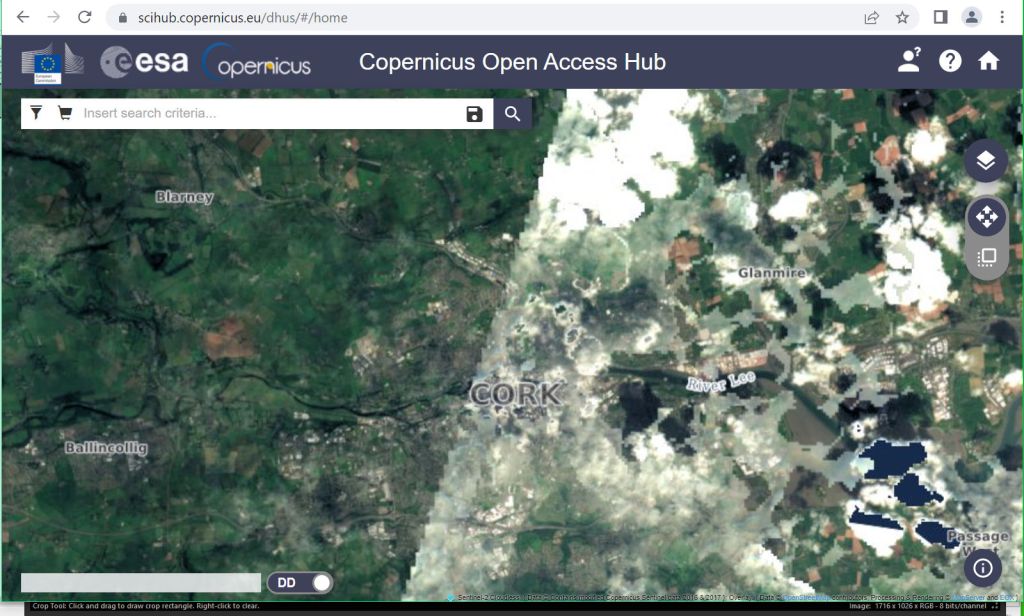Open the user login profile icon

point(909,61)
